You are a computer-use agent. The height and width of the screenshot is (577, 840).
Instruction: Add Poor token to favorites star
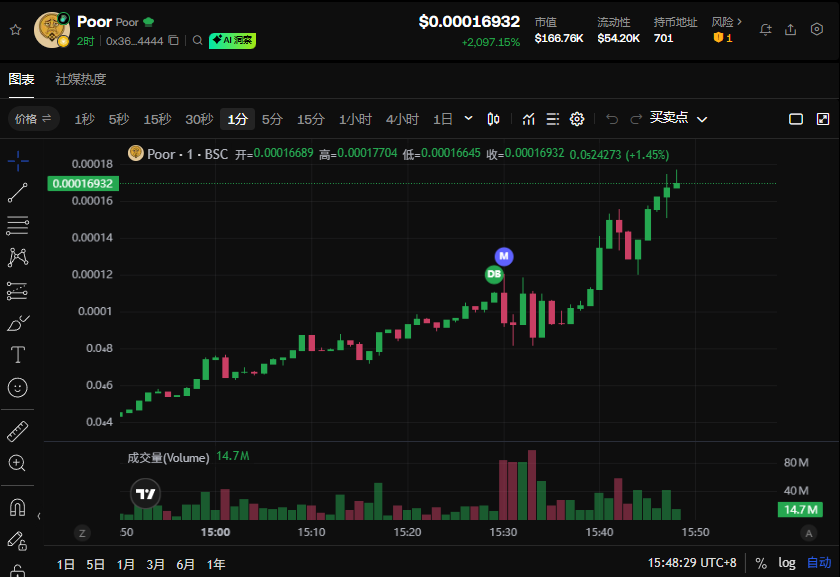(15, 30)
